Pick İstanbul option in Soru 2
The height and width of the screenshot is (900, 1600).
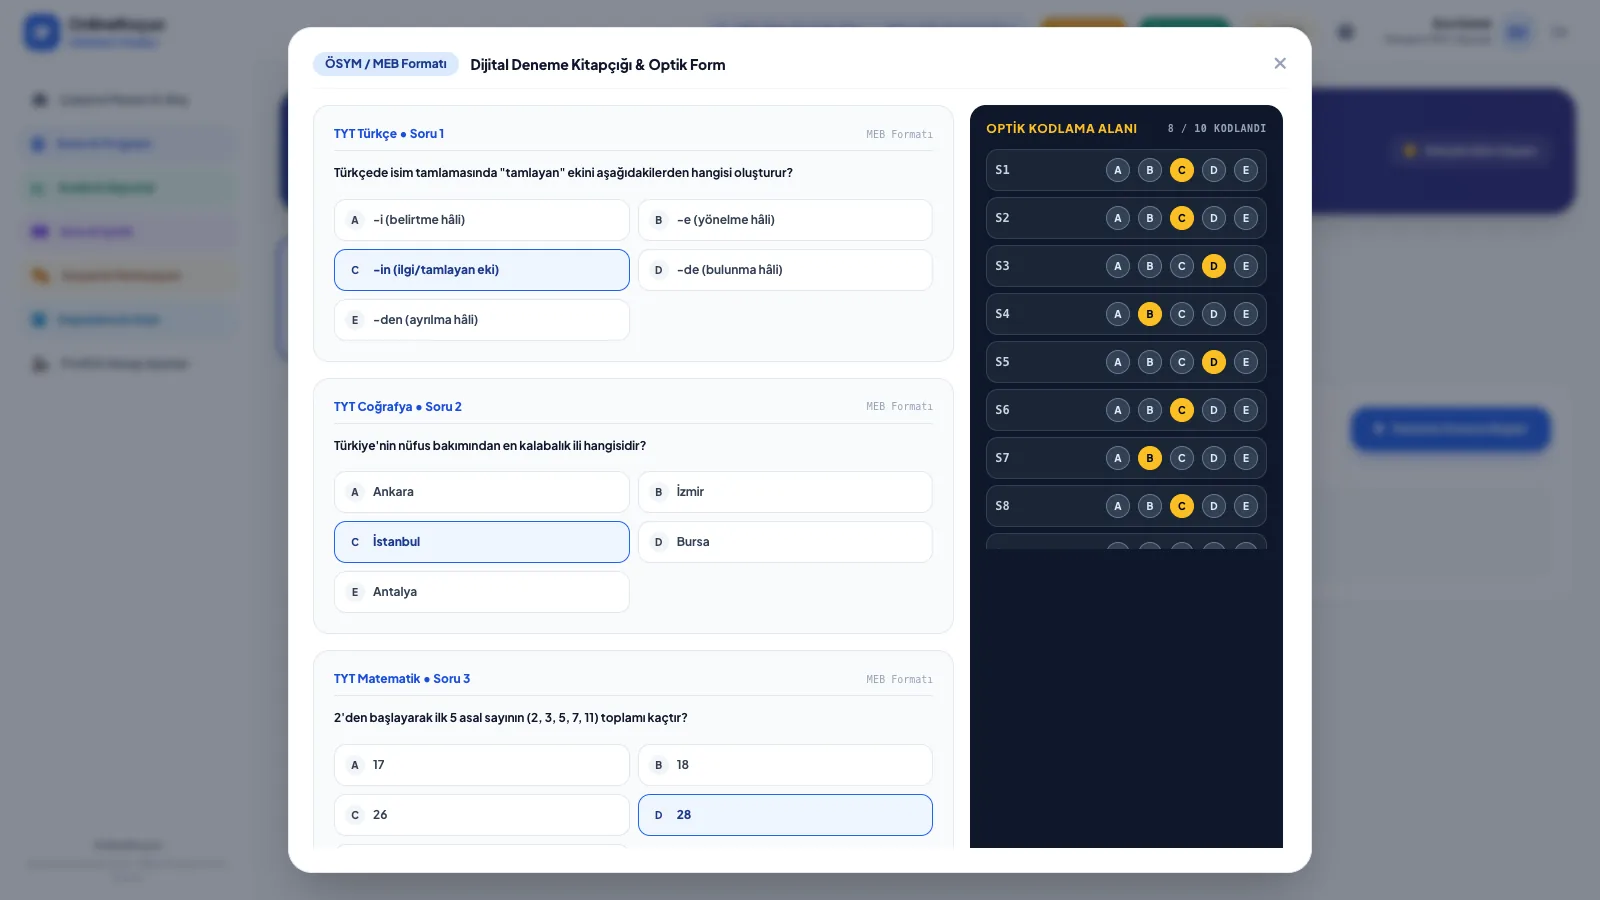coord(482,542)
